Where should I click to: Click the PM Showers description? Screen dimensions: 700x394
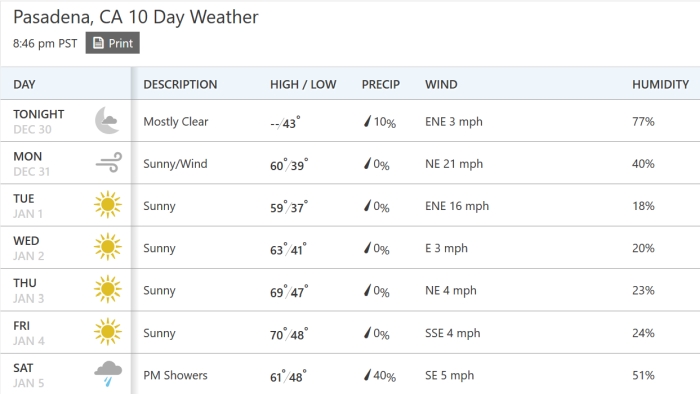pyautogui.click(x=175, y=375)
